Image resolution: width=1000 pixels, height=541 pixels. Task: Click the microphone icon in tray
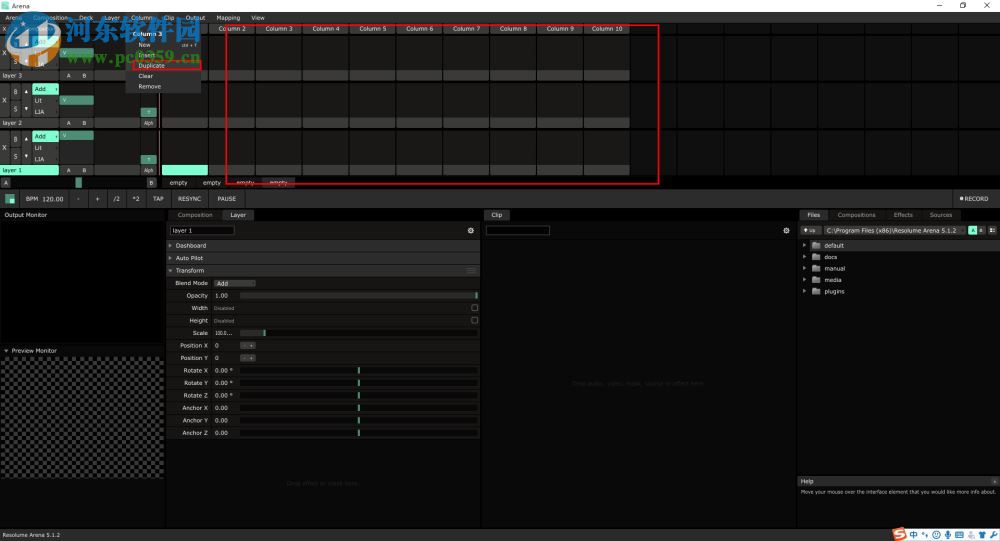tap(948, 535)
